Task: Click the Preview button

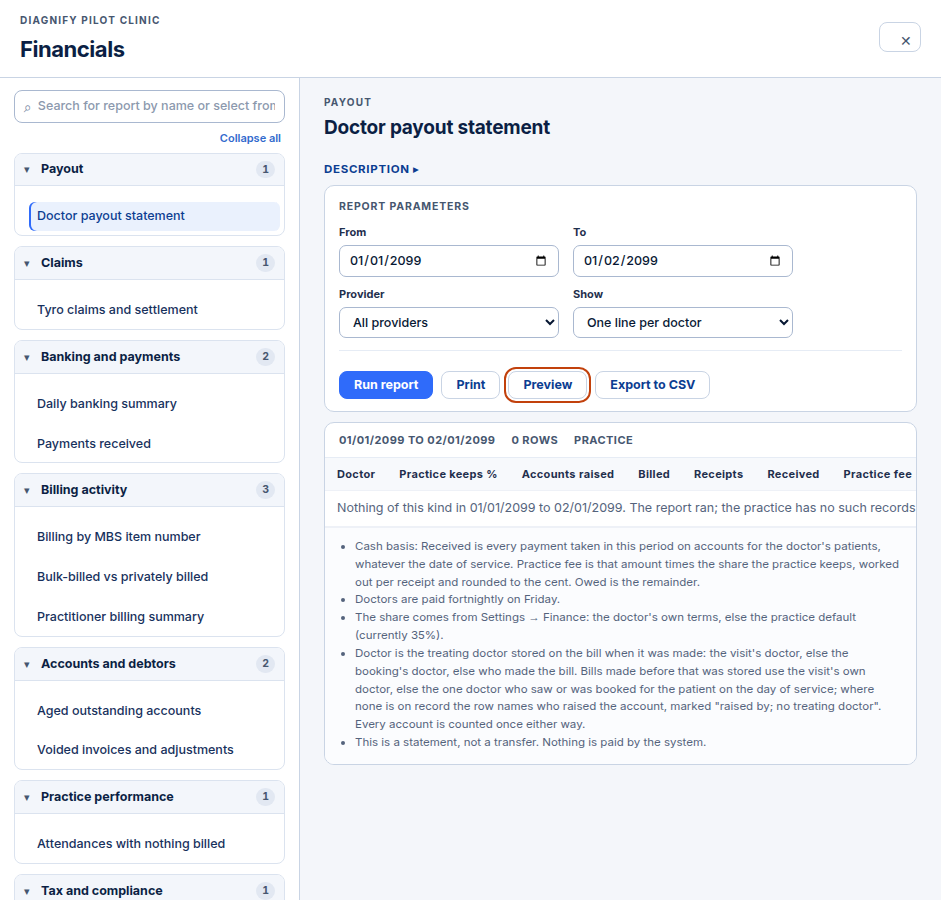Action: point(547,385)
